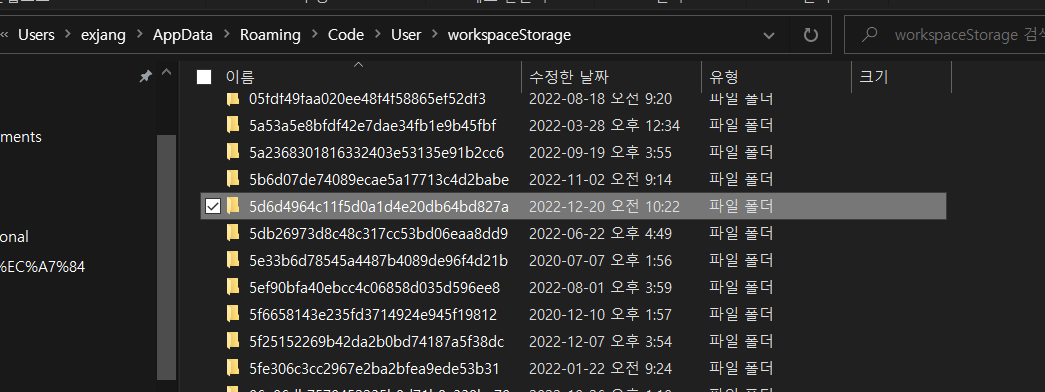
Task: Click folder icon of 5a53a5e8bfdf42e7dae34fb1e9b45fbf
Action: (233, 125)
